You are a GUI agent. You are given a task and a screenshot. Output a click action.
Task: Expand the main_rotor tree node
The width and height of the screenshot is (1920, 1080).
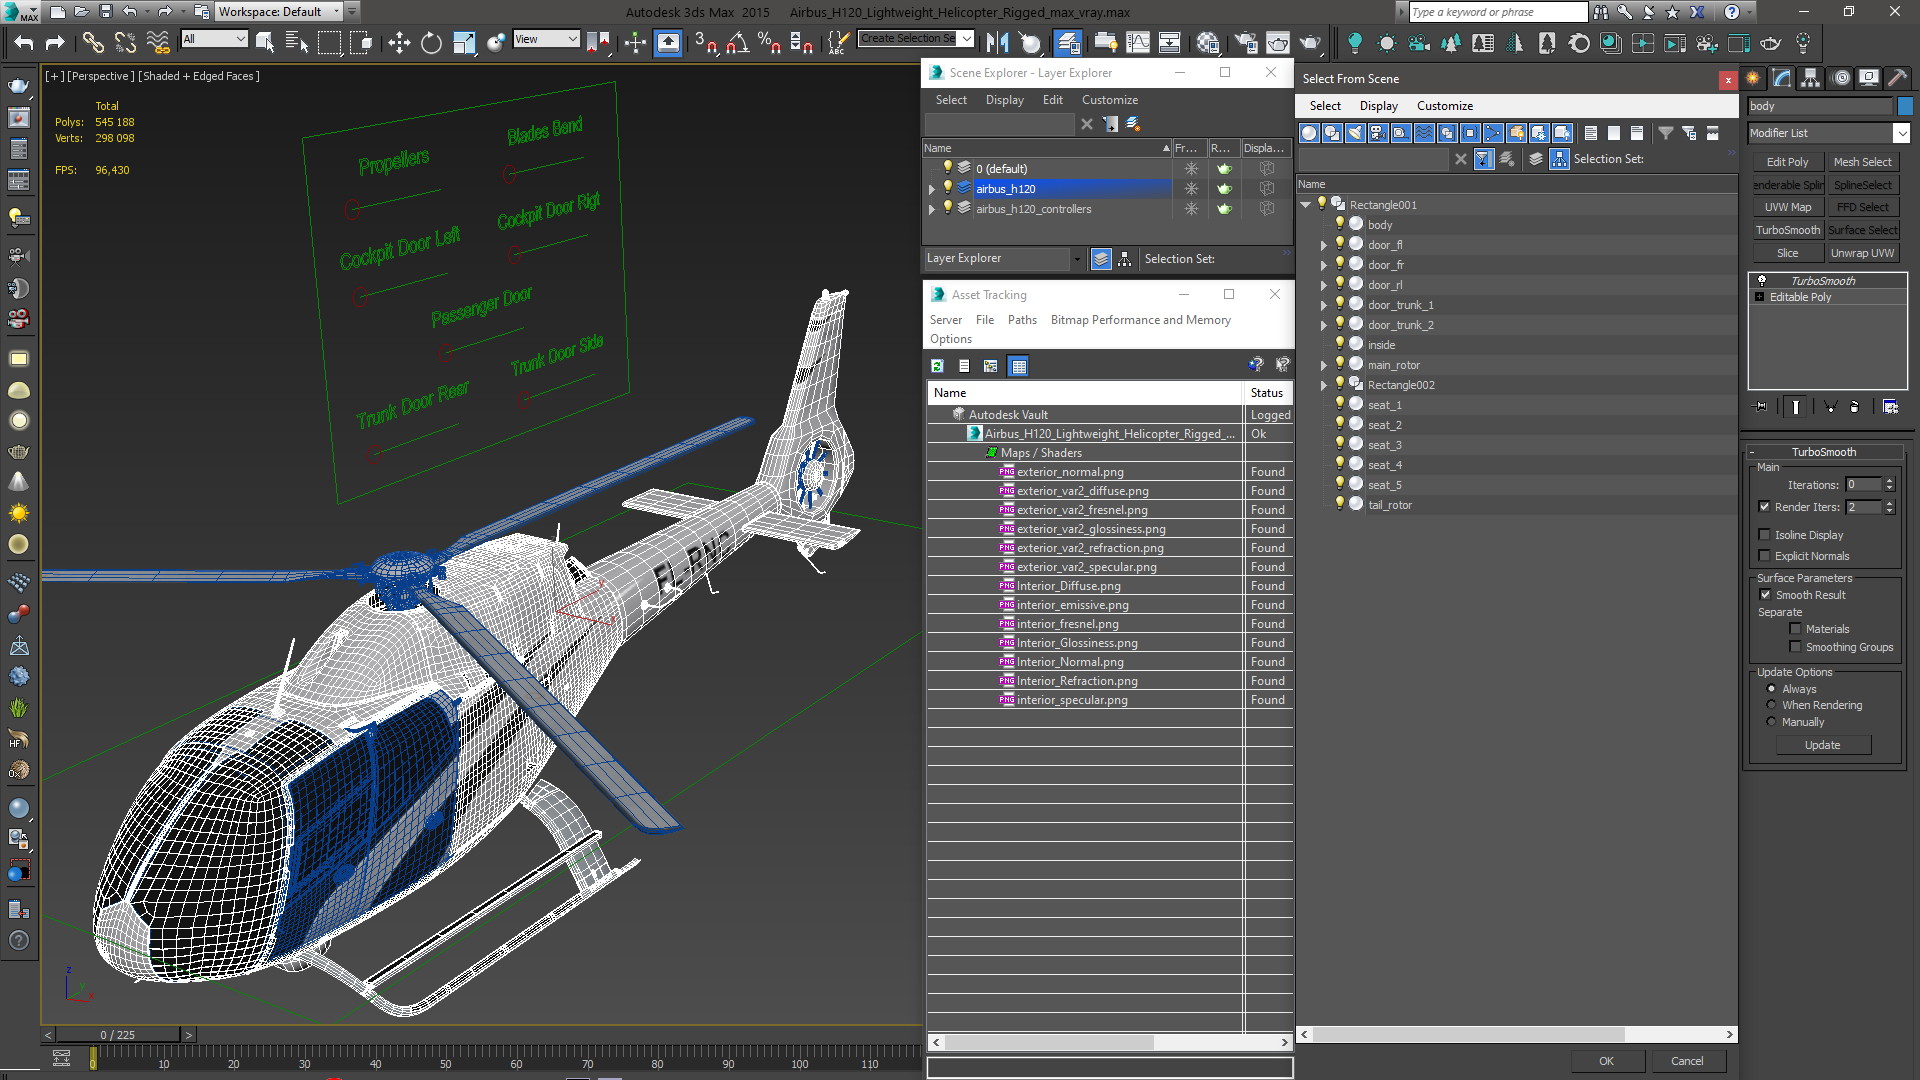pyautogui.click(x=1324, y=365)
